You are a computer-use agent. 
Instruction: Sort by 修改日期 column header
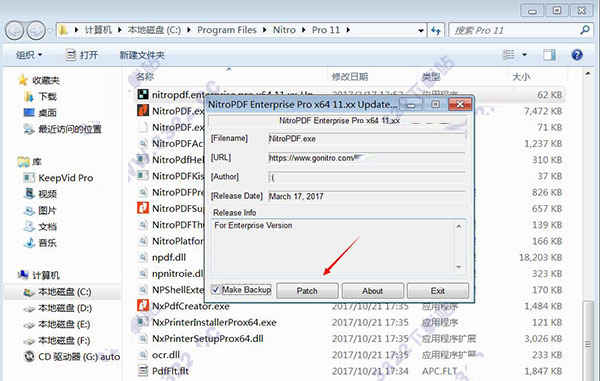pos(349,77)
